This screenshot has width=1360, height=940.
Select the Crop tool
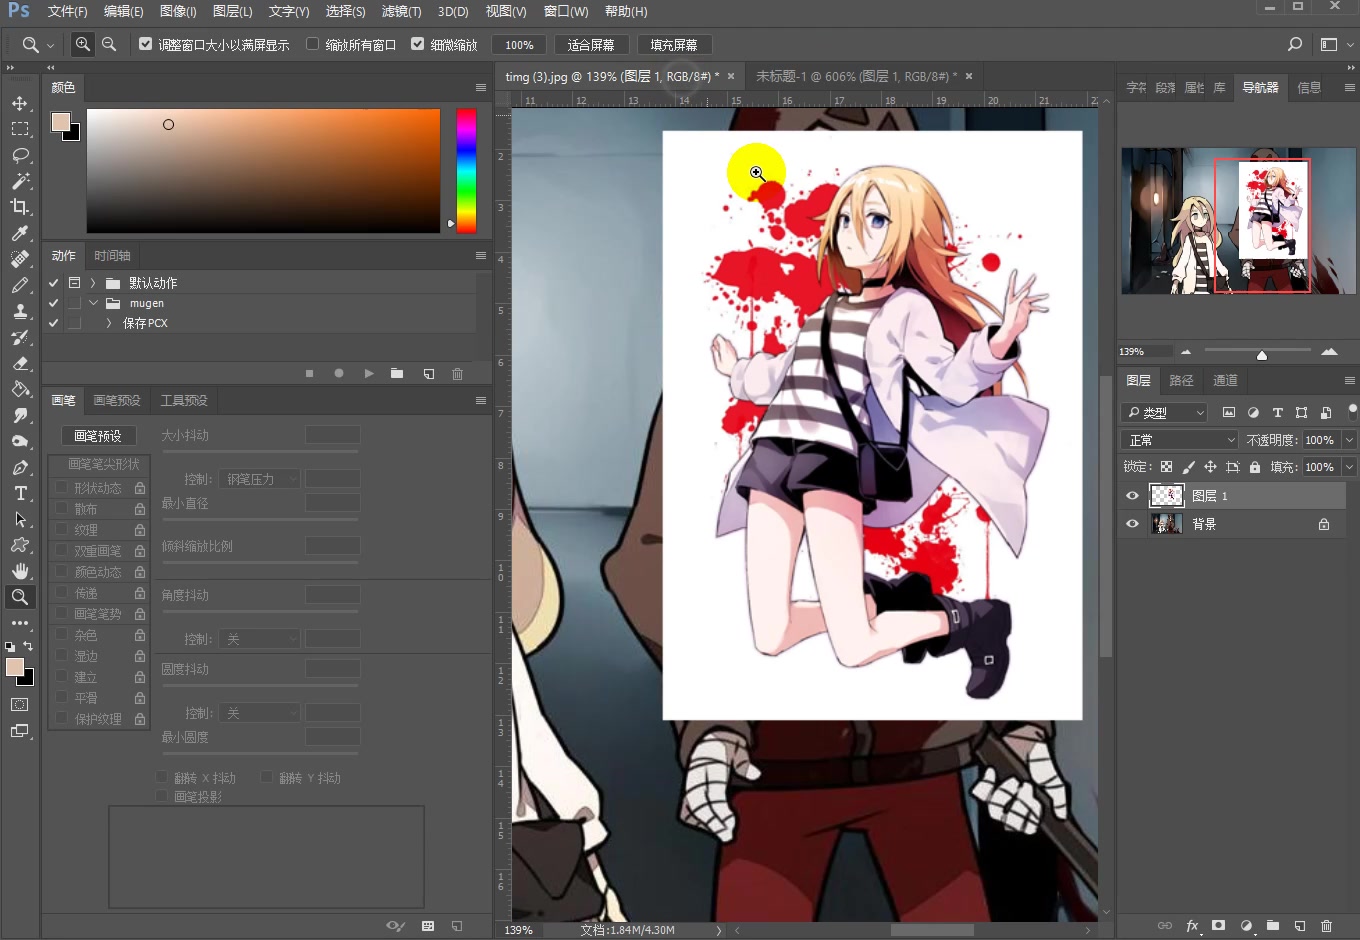20,207
